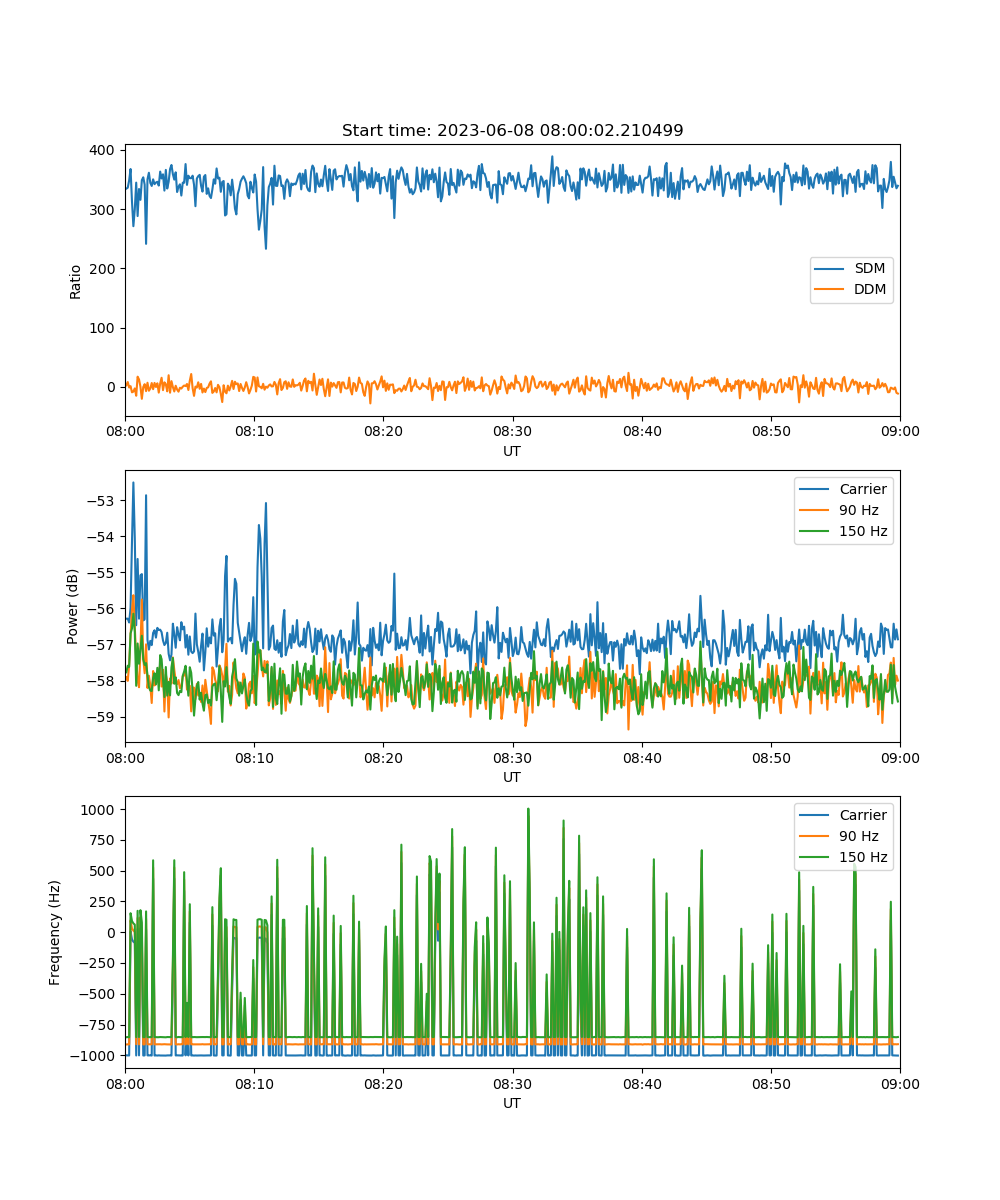Click the 08:10 tick under the Ratio plot
Screen dimensions: 1000x1200
coord(254,431)
